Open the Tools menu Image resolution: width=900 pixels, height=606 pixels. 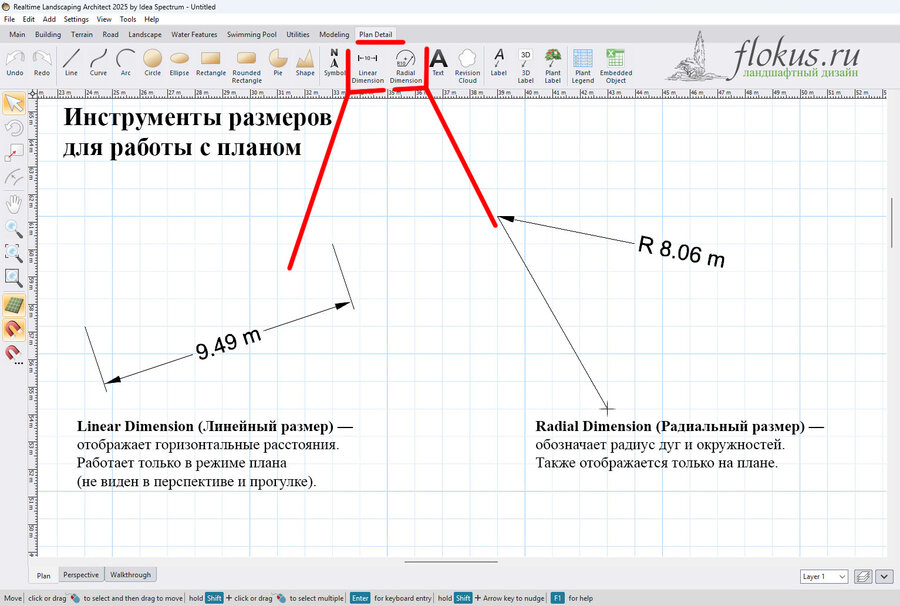click(x=128, y=19)
